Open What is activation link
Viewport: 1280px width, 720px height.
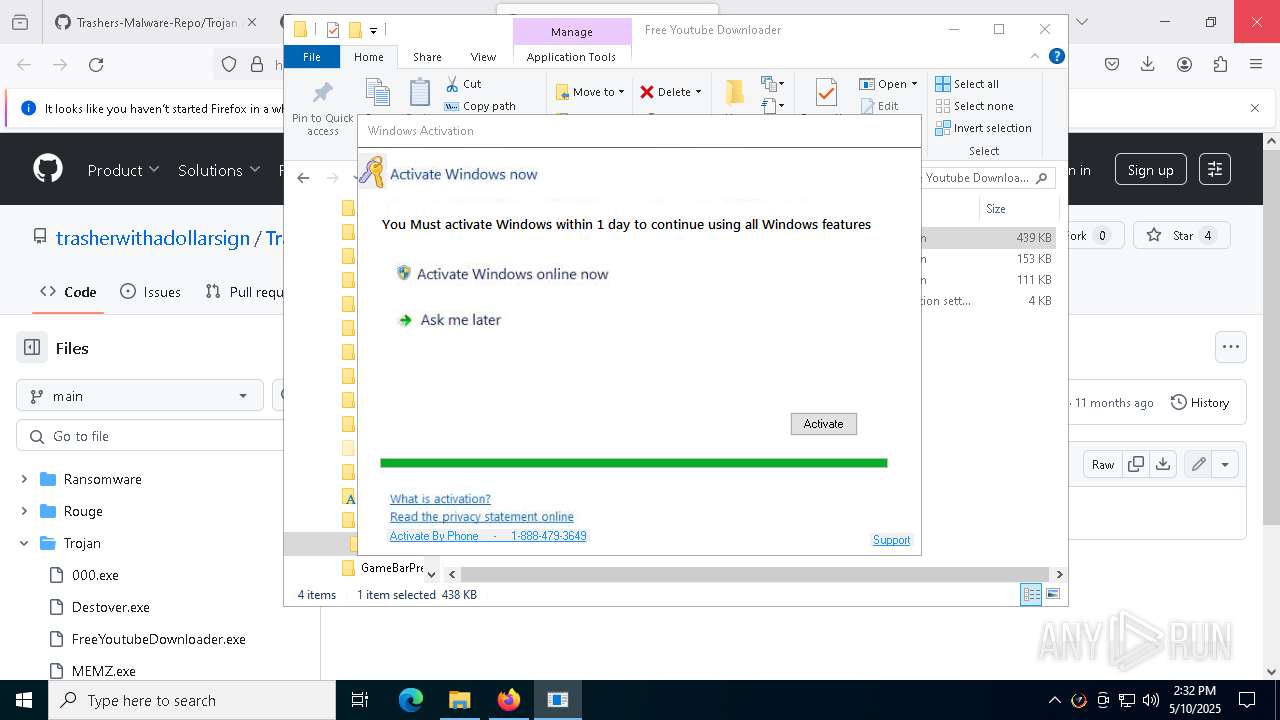440,499
